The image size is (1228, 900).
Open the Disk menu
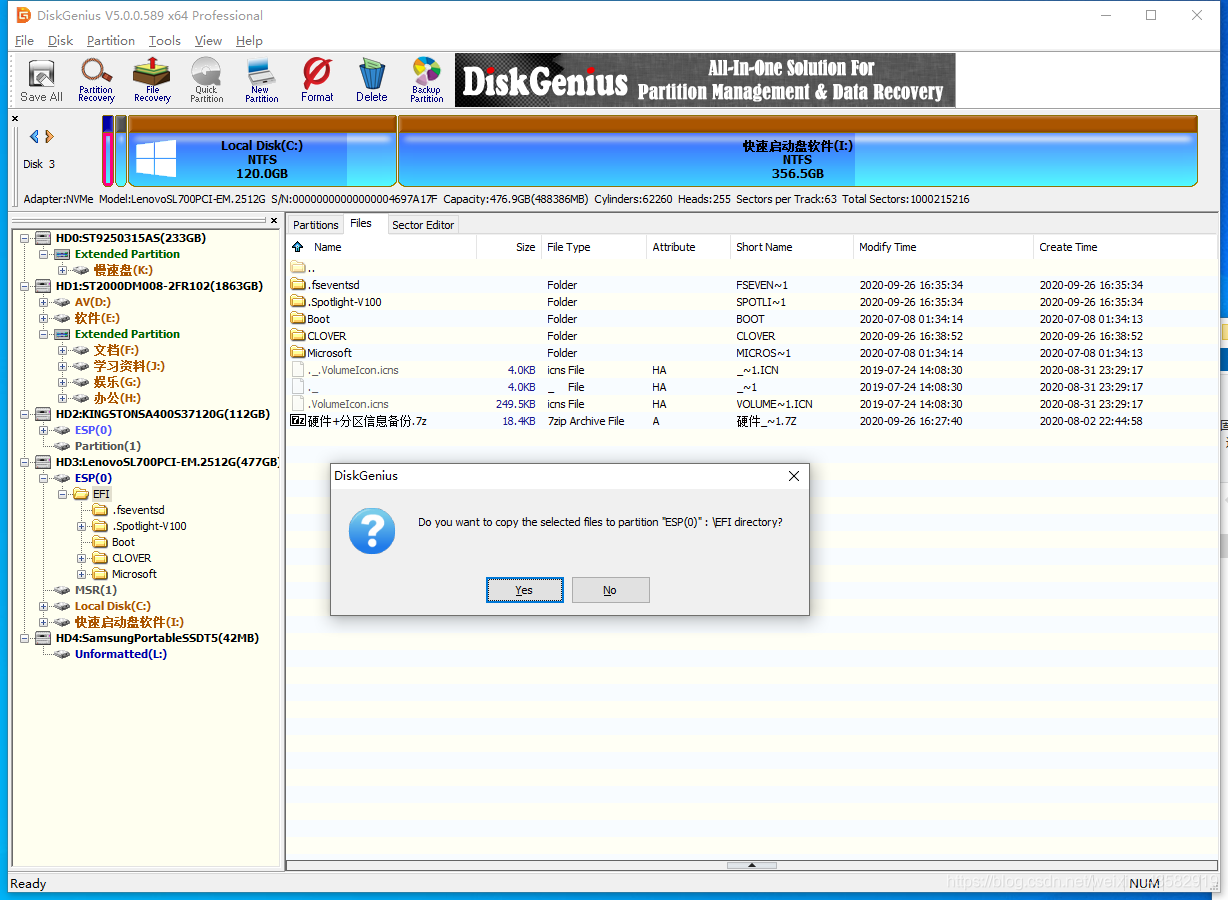click(x=60, y=41)
